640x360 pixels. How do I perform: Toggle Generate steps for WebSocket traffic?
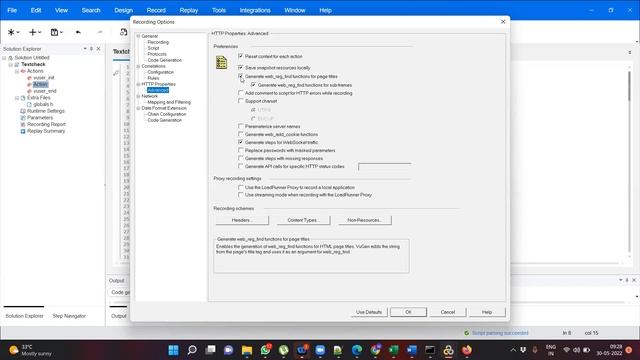(x=240, y=142)
